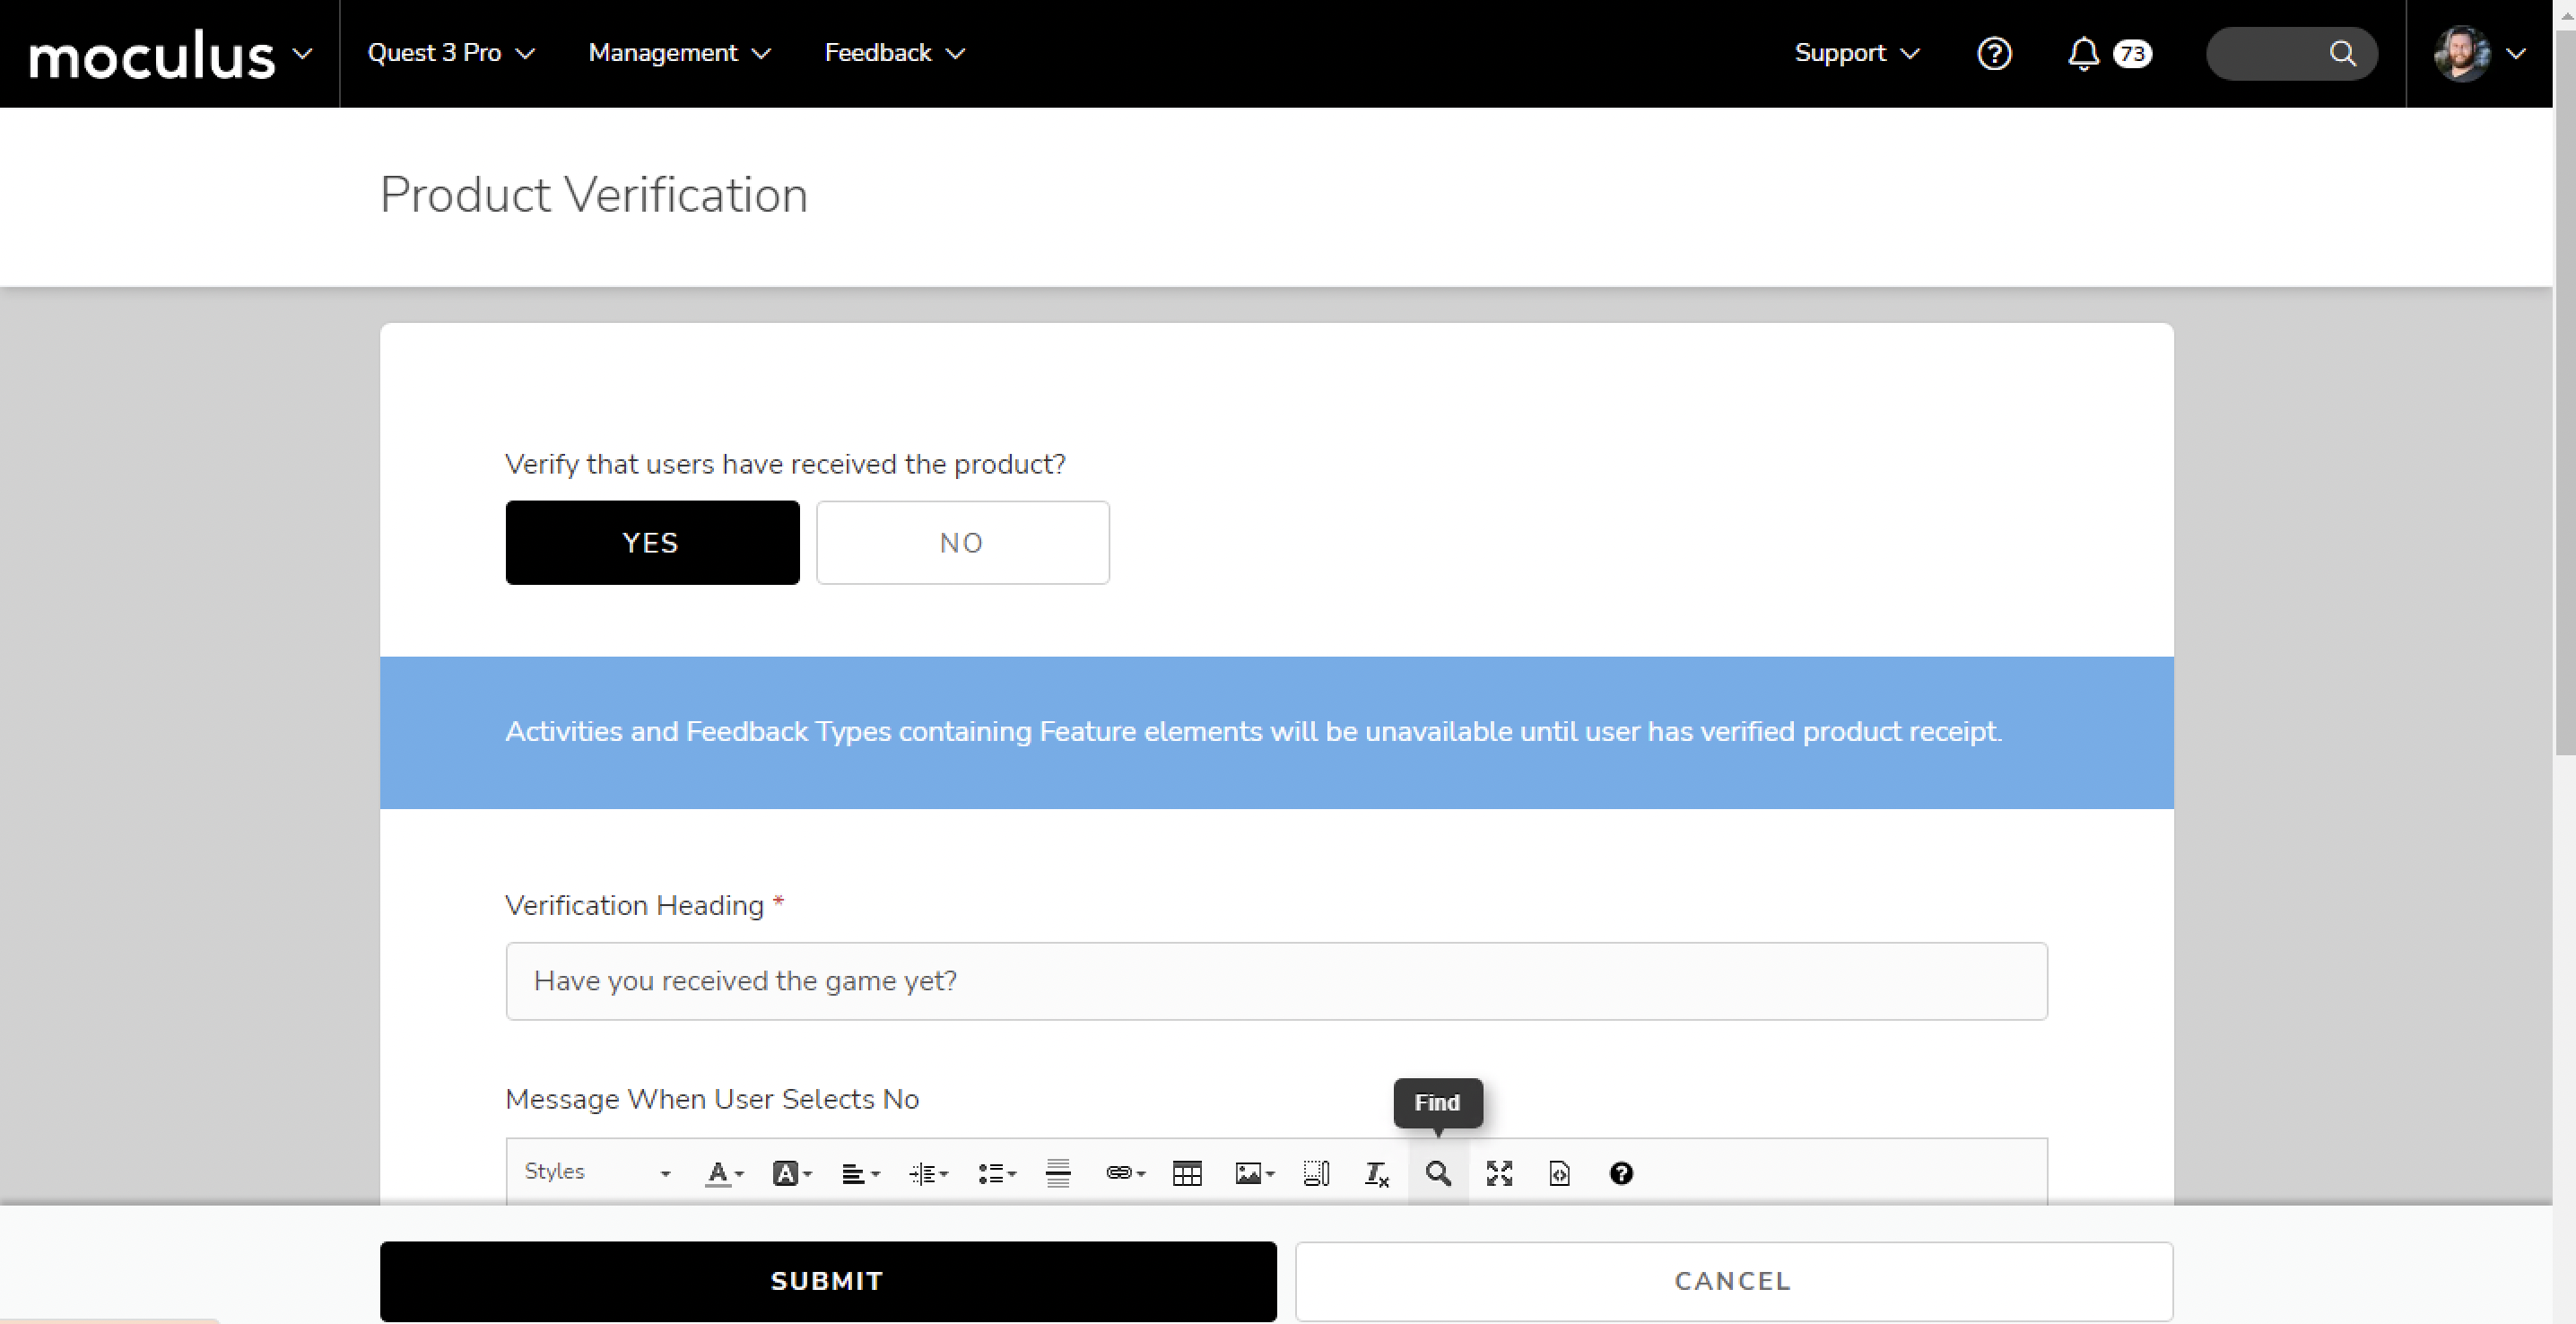Open the insert image menu

pos(1254,1173)
